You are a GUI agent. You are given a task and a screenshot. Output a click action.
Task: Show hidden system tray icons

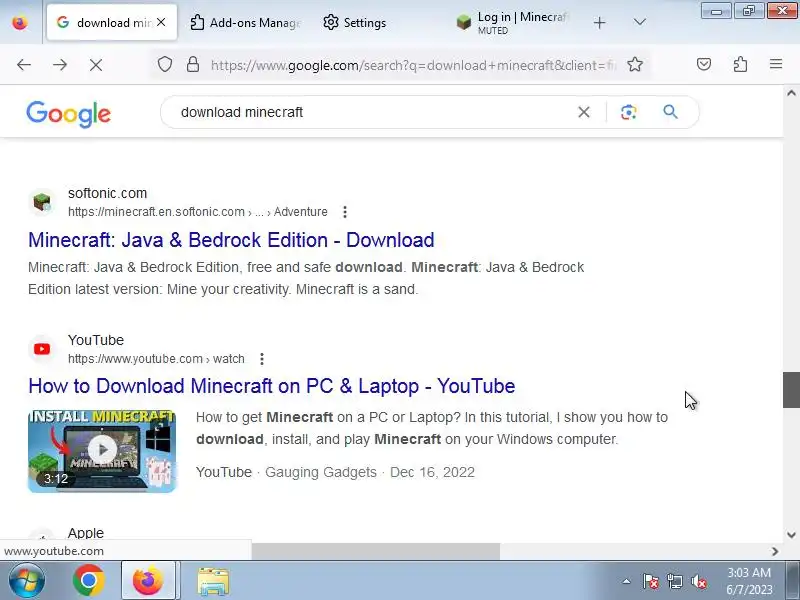pos(627,581)
